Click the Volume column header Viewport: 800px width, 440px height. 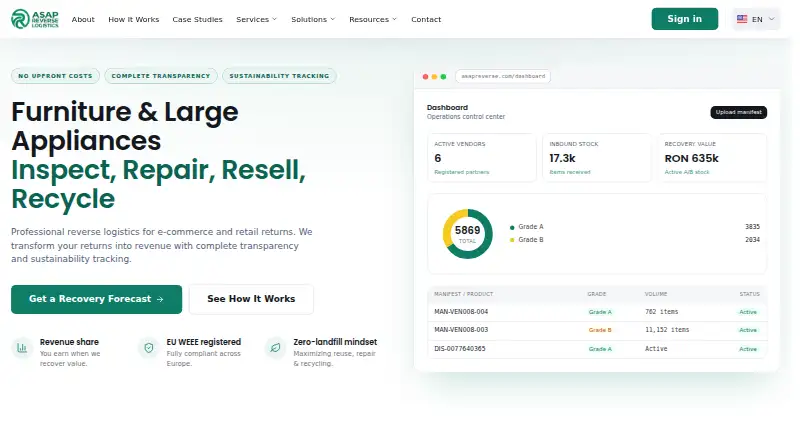(656, 294)
